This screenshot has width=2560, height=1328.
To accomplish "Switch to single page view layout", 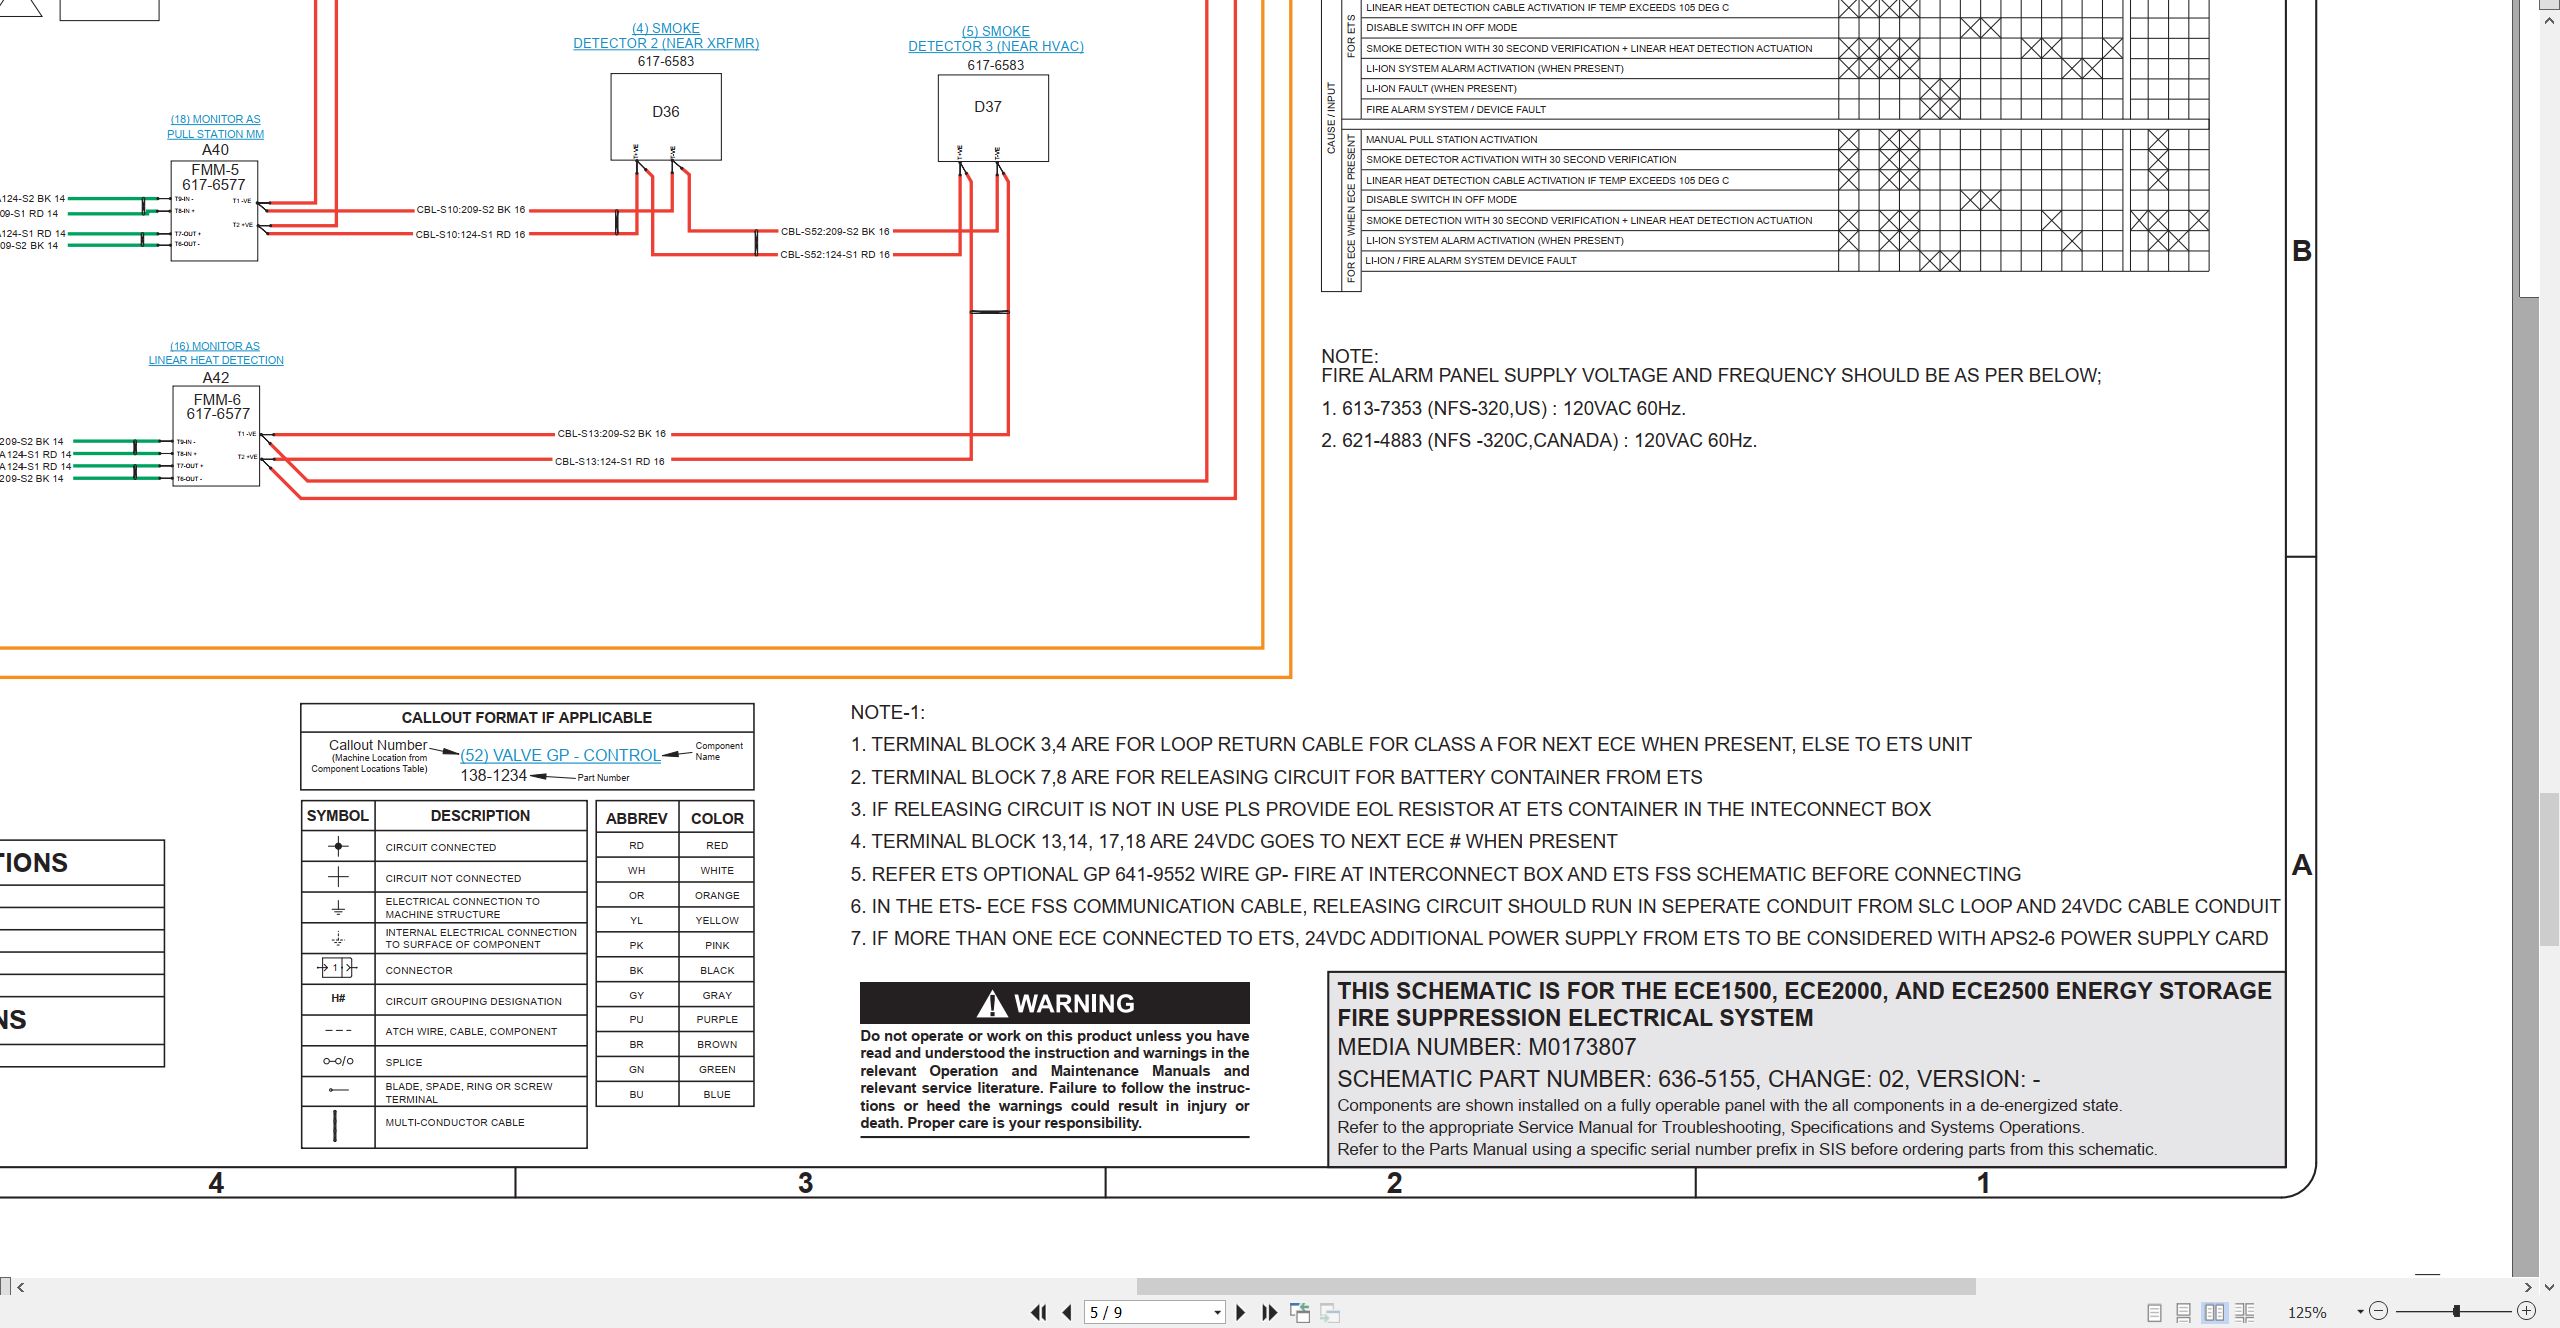I will 2155,1312.
